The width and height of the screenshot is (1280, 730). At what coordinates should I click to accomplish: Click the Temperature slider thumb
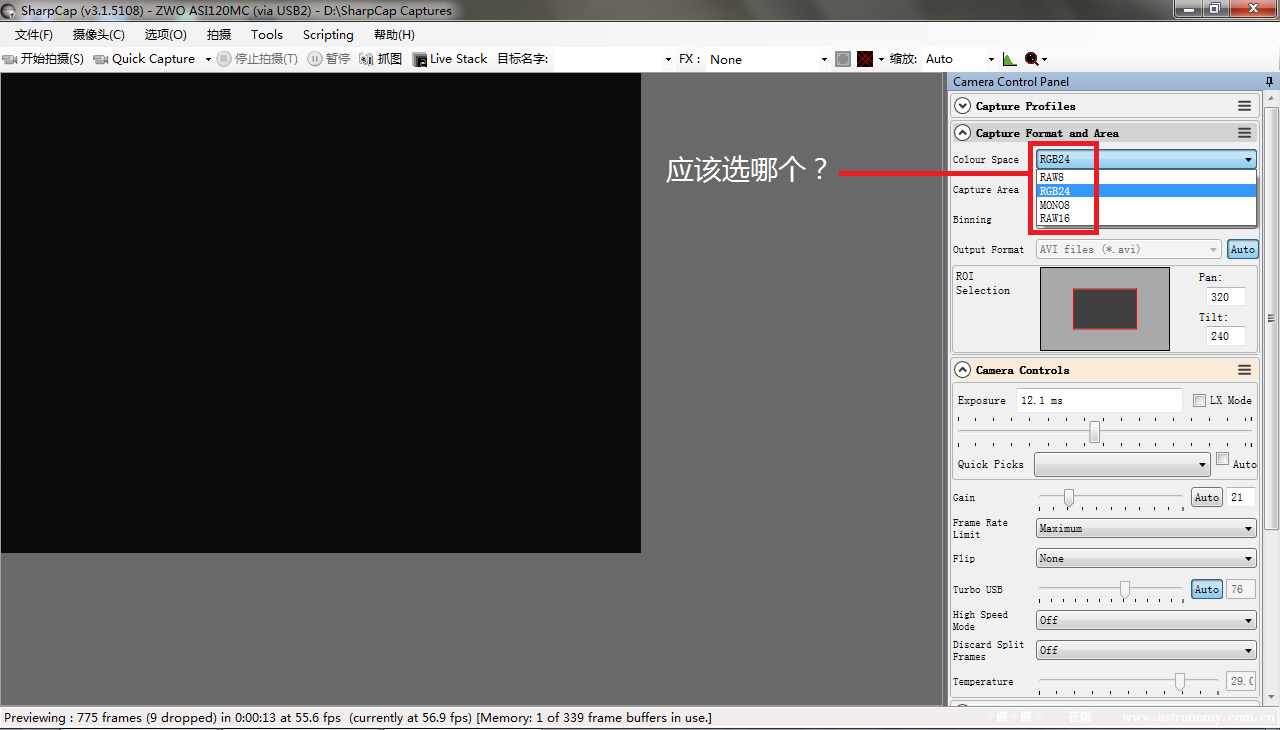point(1180,681)
